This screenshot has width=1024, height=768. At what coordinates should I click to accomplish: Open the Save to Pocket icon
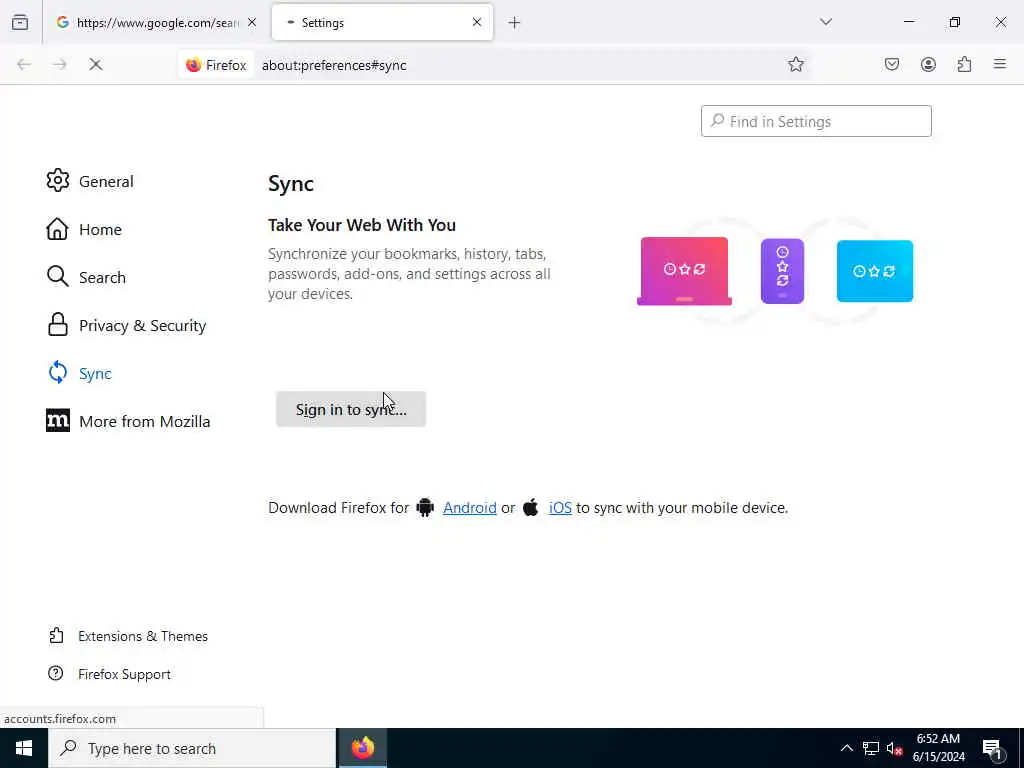click(x=892, y=64)
